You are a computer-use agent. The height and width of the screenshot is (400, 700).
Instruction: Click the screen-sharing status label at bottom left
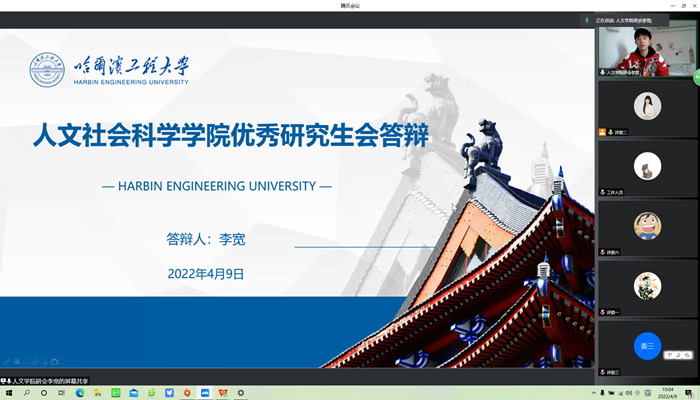pos(47,380)
